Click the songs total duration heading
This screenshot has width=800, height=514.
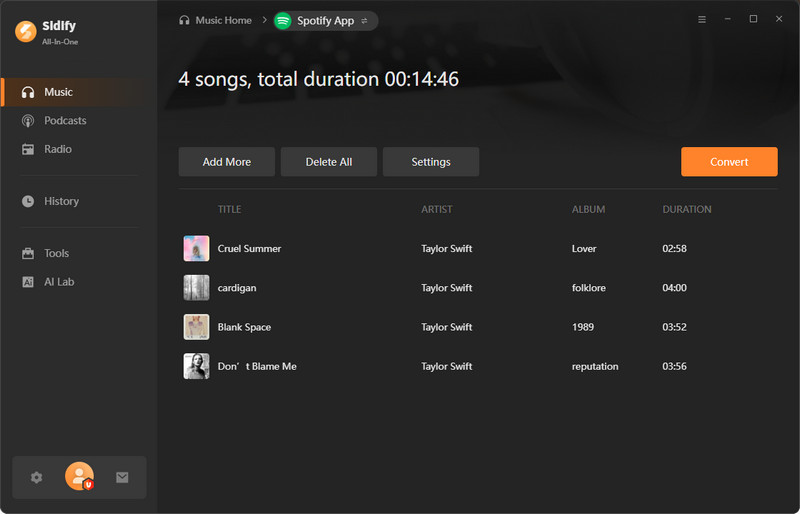pyautogui.click(x=318, y=80)
